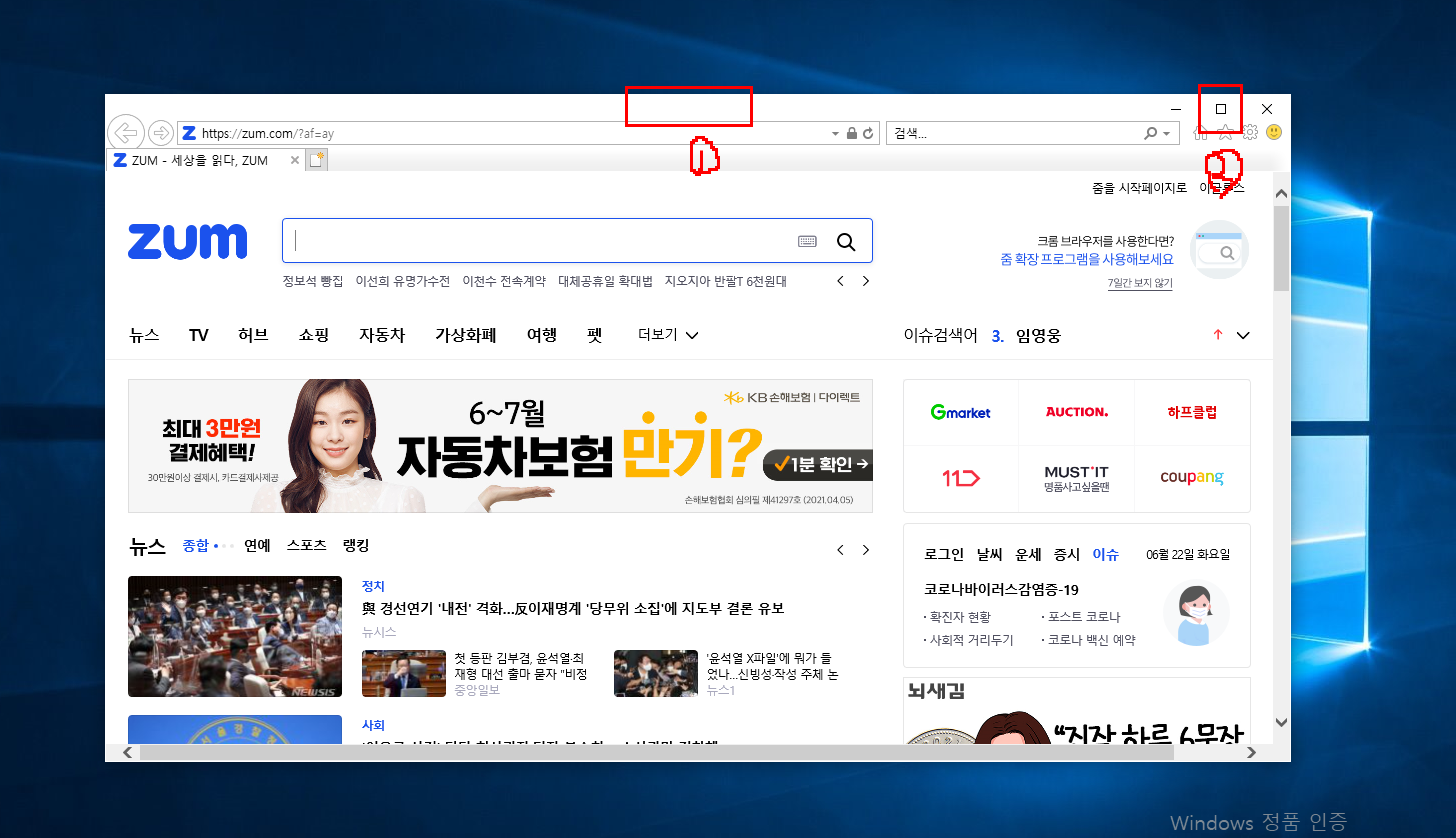The height and width of the screenshot is (838, 1456).
Task: Click the vertical scrollbar thumb
Action: pyautogui.click(x=1281, y=248)
